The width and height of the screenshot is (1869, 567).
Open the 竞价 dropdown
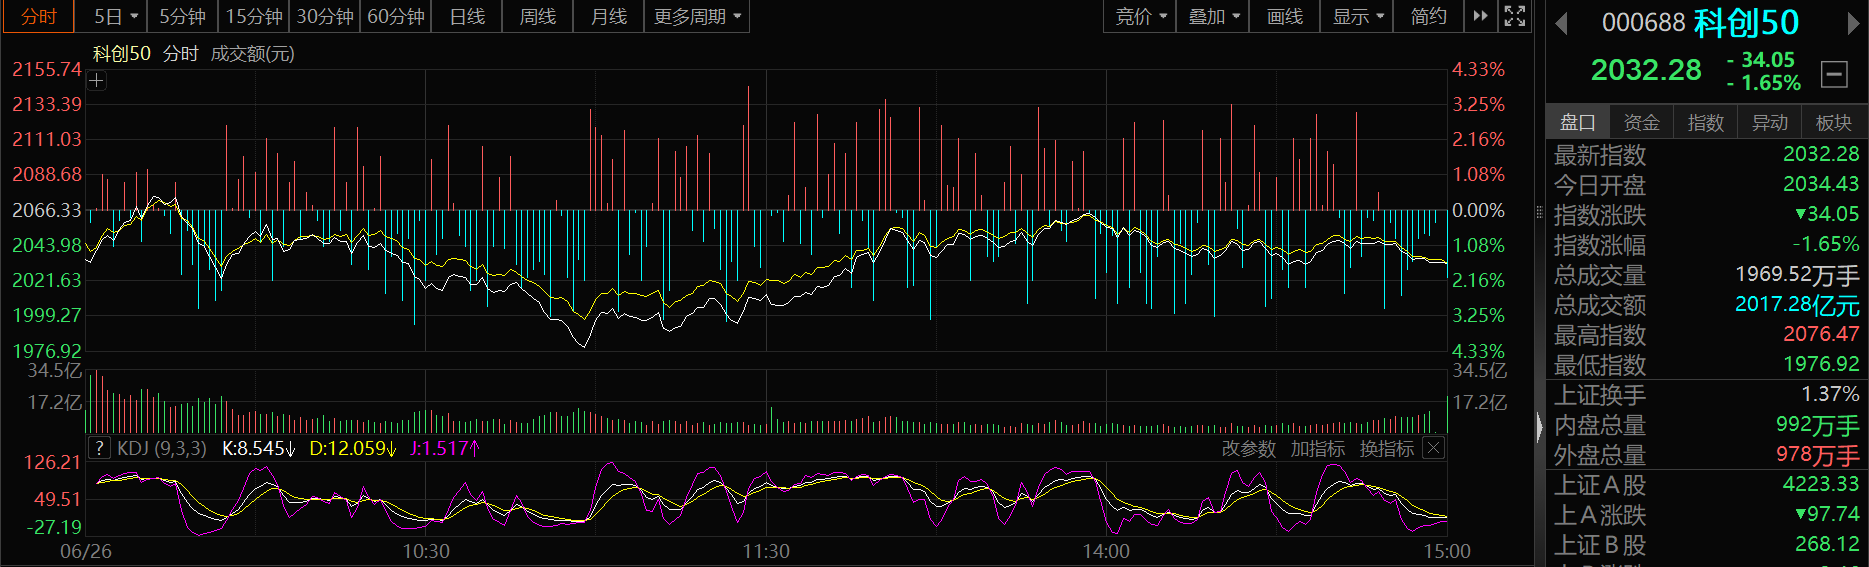[x=1141, y=16]
